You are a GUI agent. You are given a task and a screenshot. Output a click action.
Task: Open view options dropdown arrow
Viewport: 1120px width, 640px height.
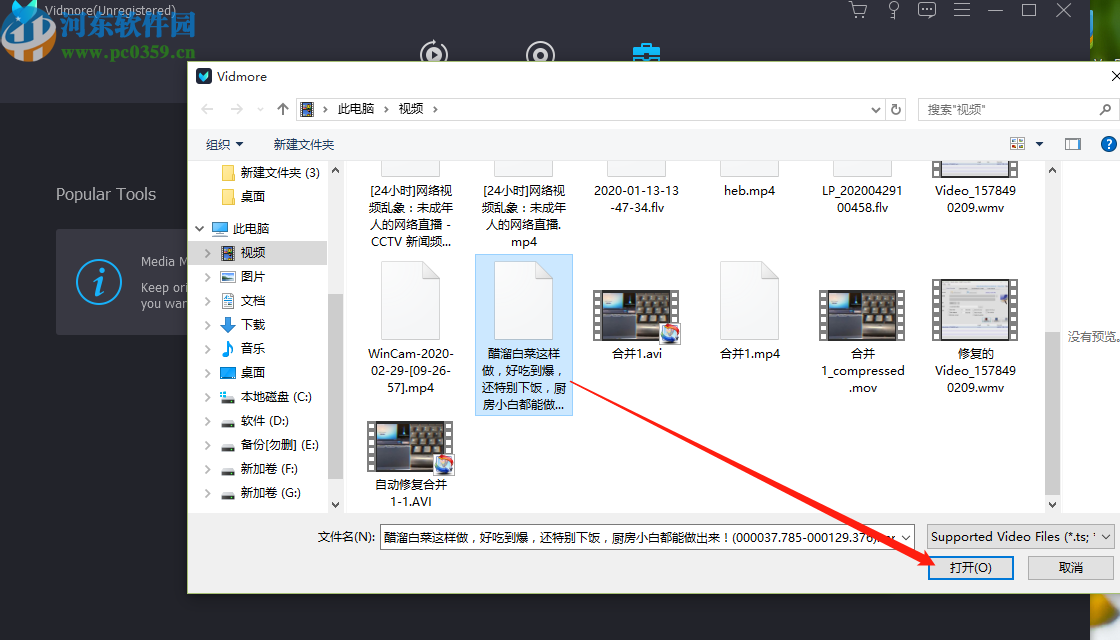point(1039,144)
